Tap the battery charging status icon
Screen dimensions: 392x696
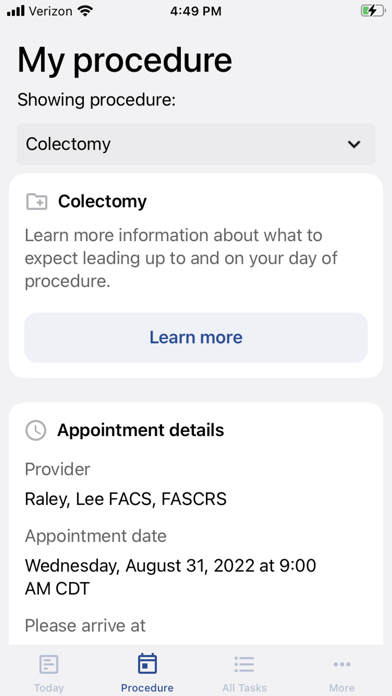pyautogui.click(x=372, y=11)
